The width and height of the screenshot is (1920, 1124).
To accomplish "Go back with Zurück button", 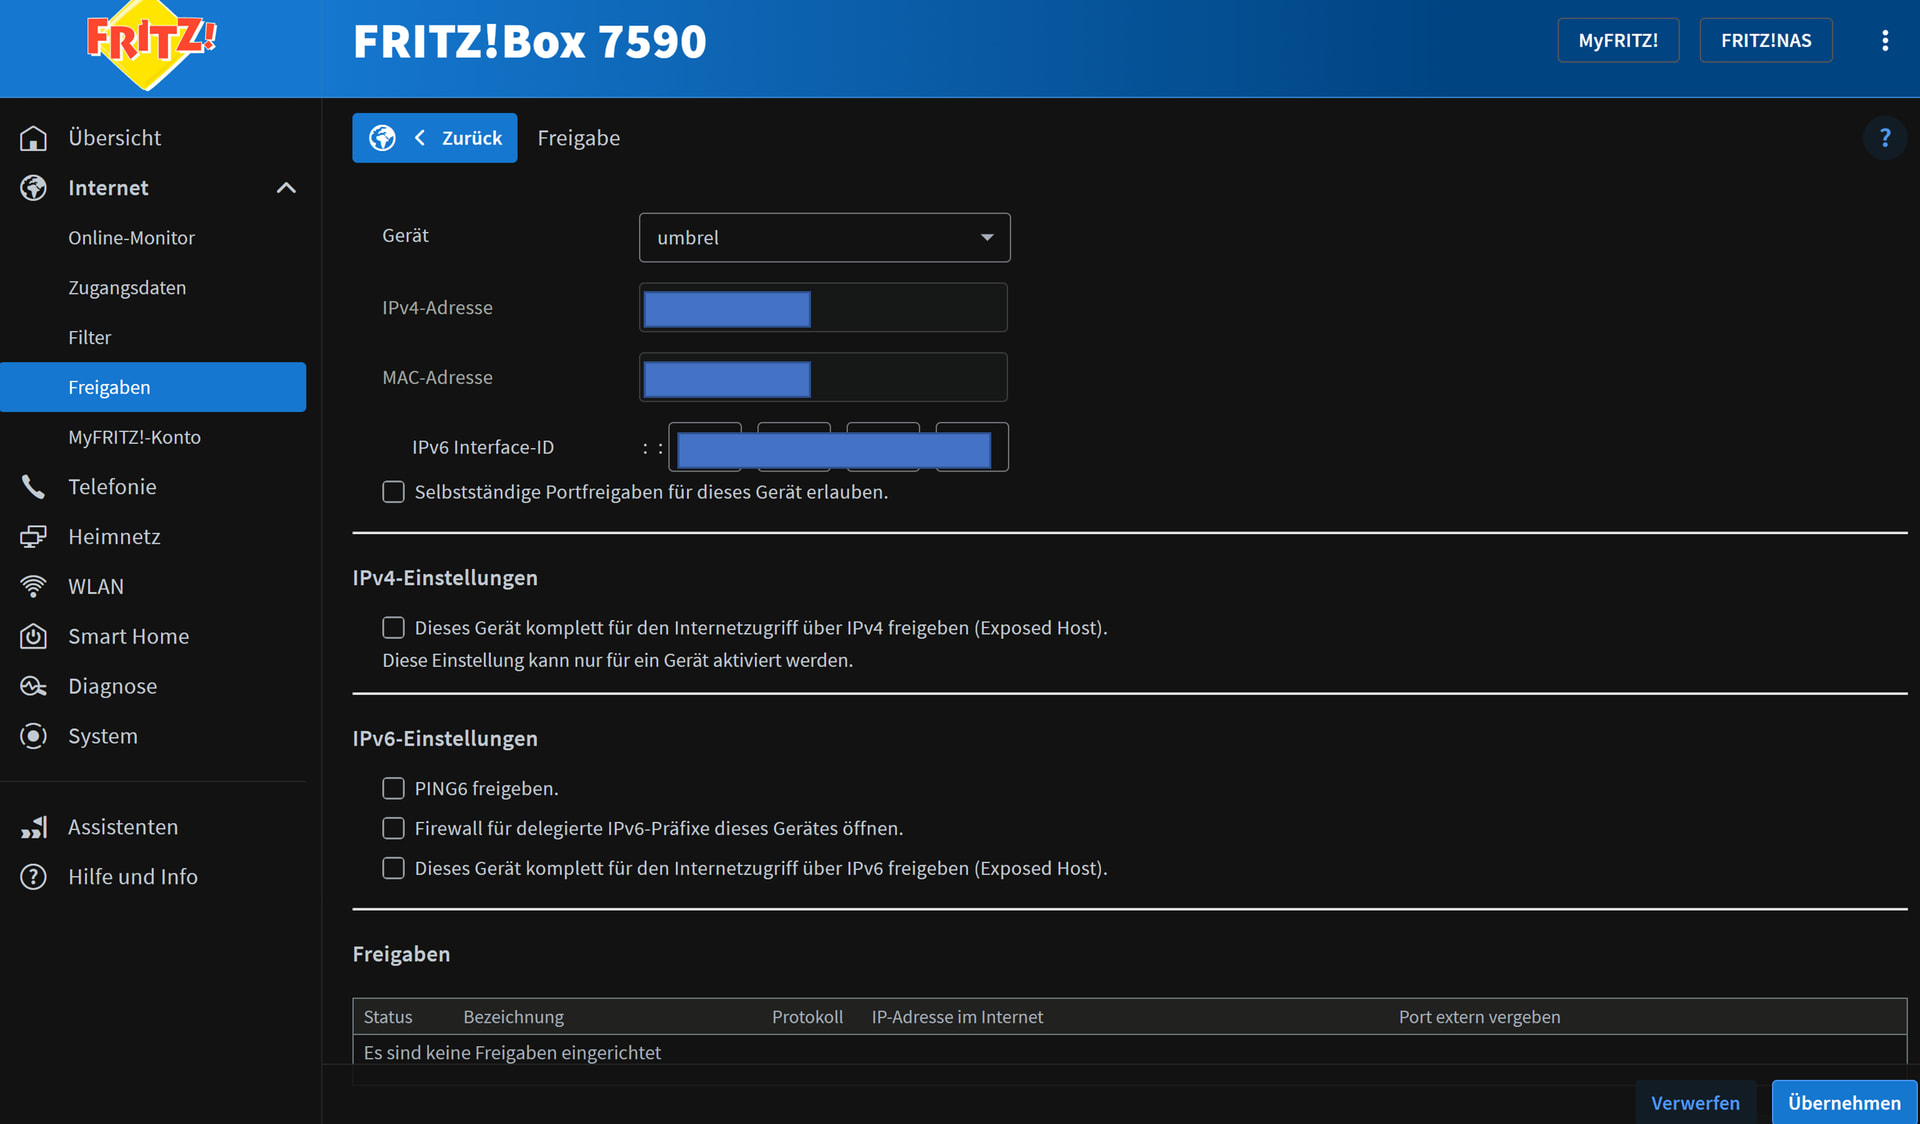I will tap(435, 138).
